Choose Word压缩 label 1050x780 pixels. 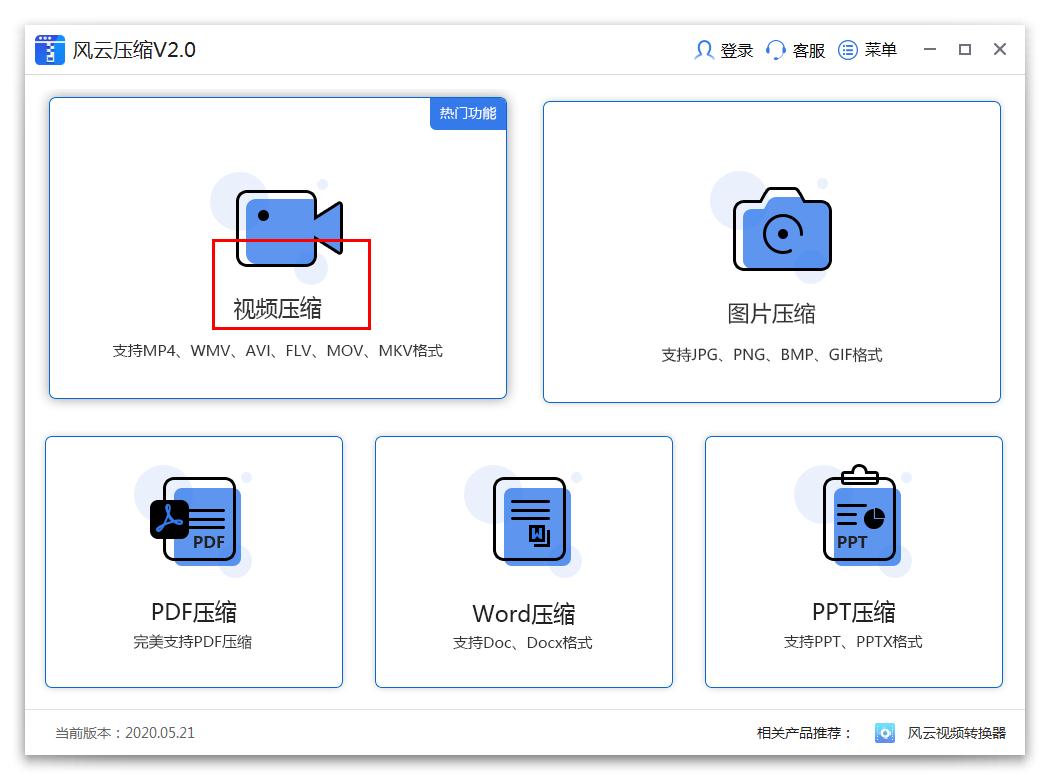[x=524, y=613]
